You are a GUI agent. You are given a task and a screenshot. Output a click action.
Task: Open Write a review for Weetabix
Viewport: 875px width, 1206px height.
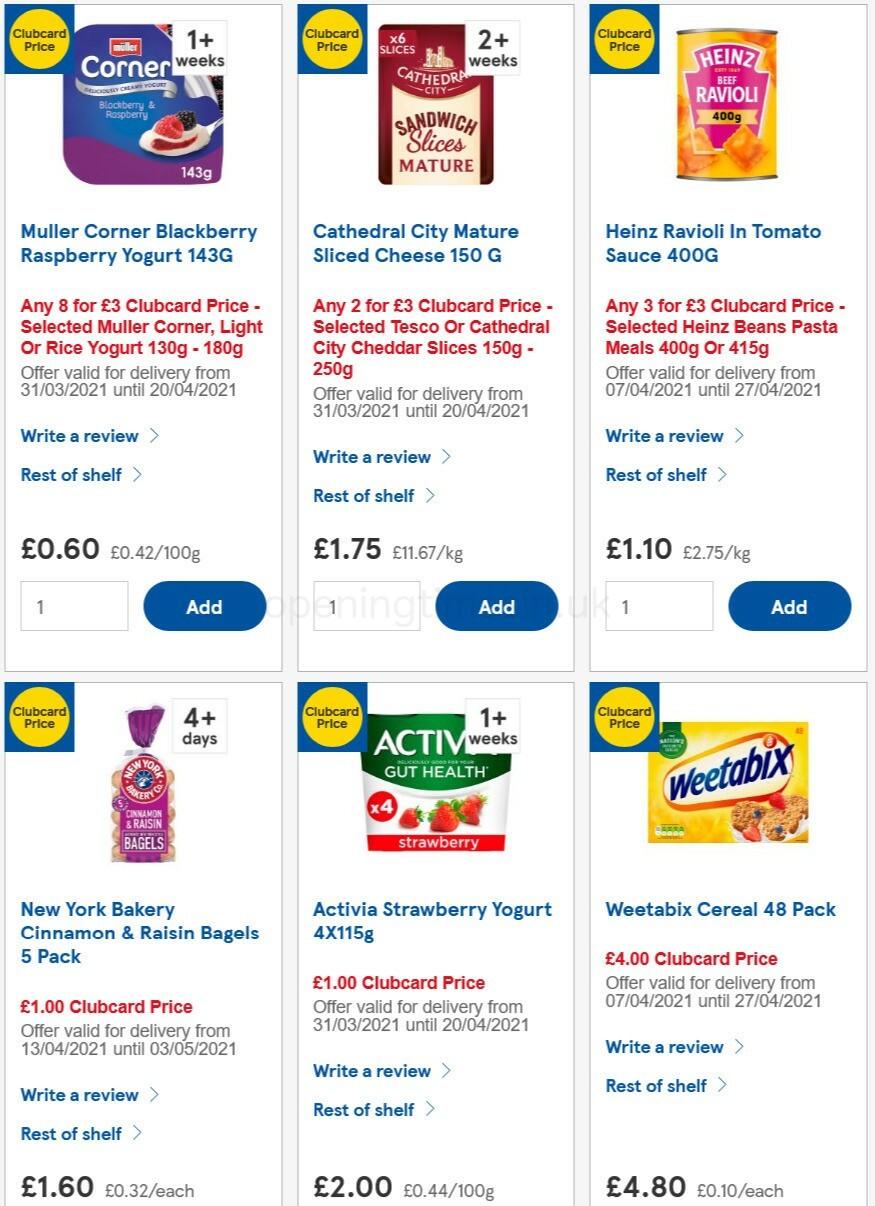coord(665,1047)
